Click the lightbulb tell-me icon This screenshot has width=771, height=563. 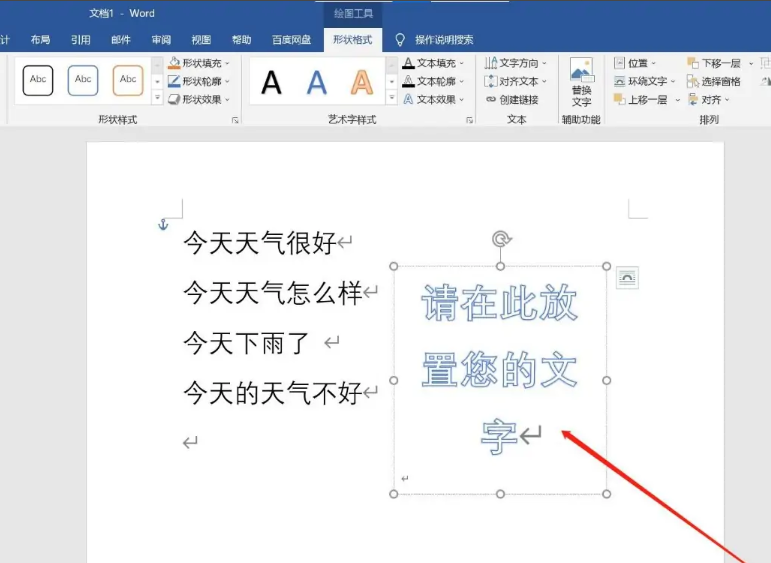(x=400, y=40)
